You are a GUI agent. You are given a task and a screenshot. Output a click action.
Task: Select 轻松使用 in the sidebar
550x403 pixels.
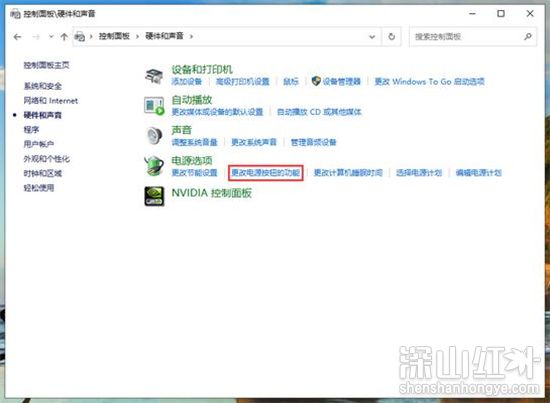coord(39,188)
